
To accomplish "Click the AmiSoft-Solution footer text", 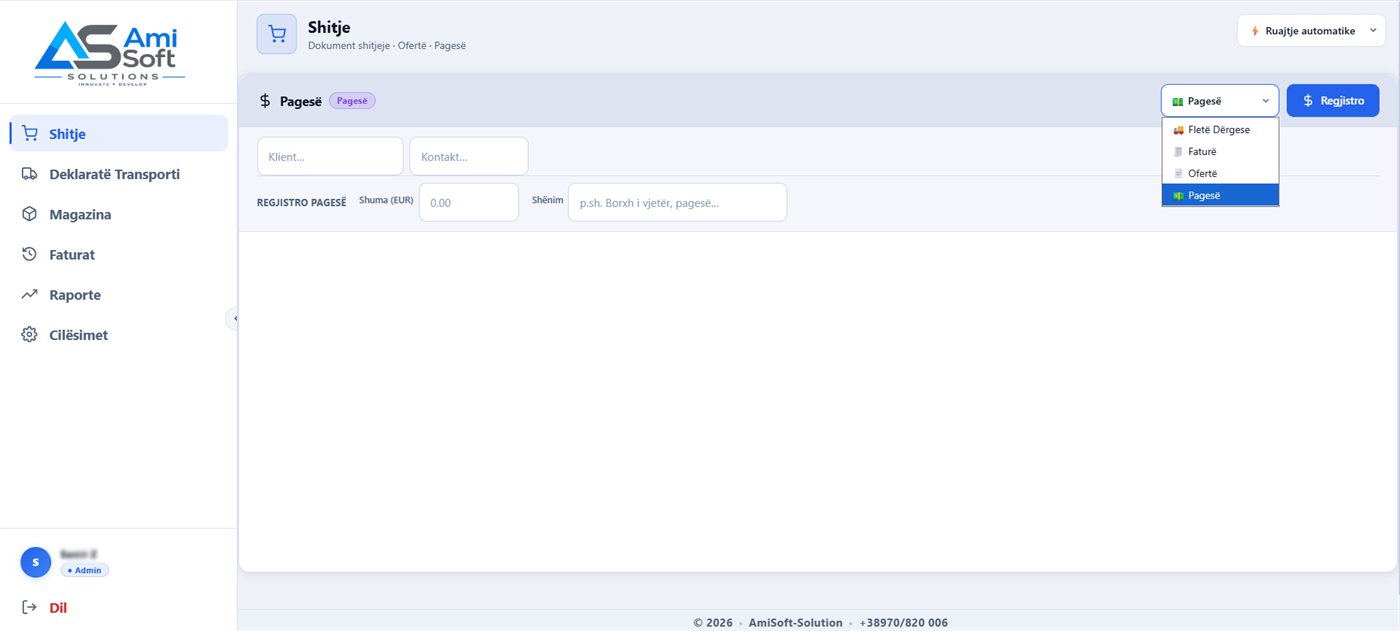I will tap(796, 622).
